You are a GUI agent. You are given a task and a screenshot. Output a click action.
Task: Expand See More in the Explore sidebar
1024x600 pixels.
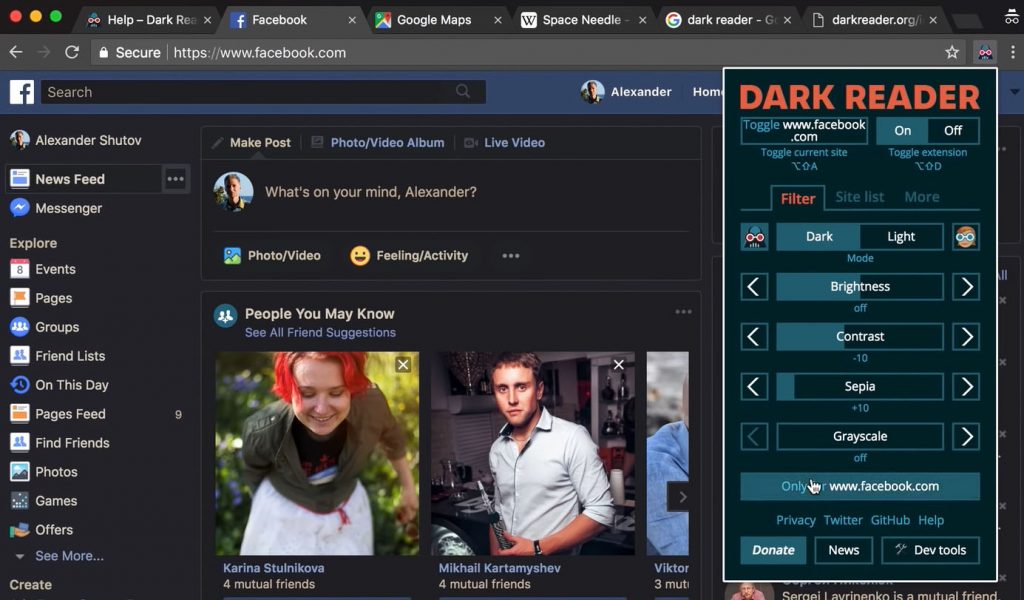click(x=69, y=556)
